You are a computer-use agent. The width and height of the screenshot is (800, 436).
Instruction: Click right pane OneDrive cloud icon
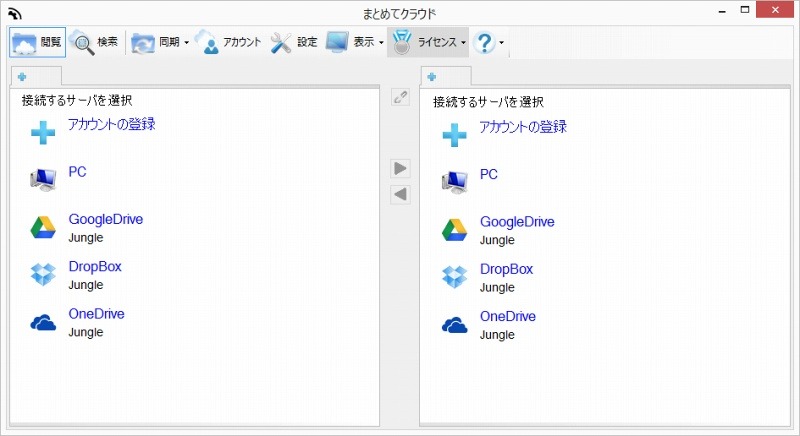click(454, 325)
